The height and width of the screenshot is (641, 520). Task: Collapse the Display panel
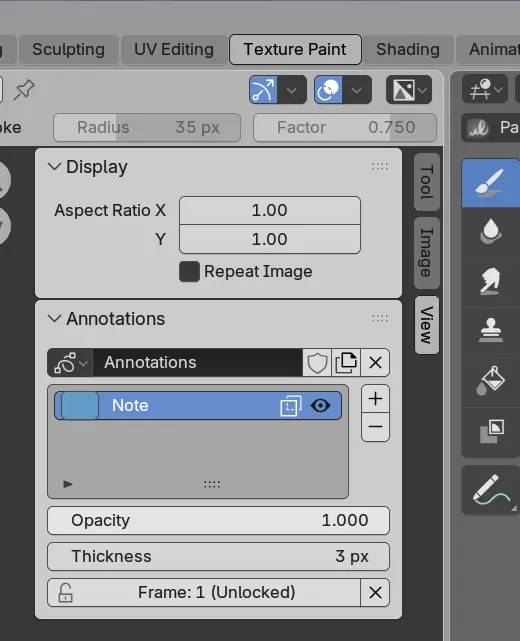(54, 167)
